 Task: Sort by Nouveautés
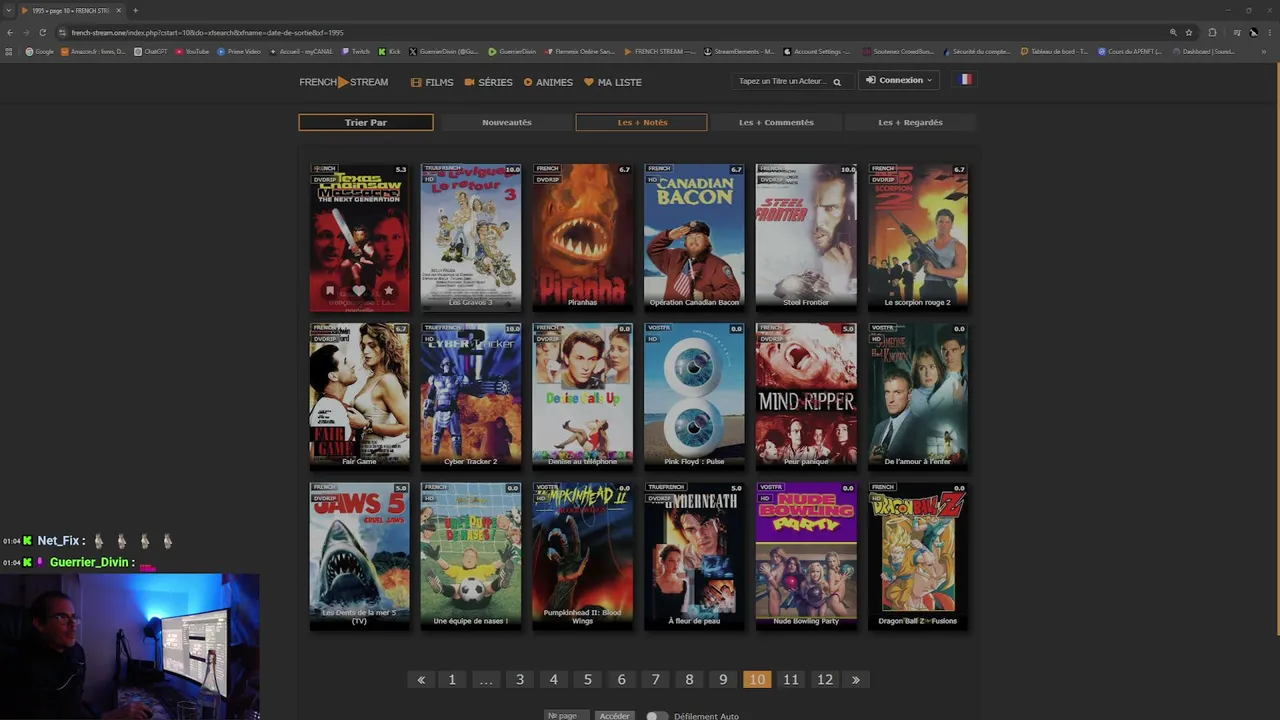tap(507, 122)
